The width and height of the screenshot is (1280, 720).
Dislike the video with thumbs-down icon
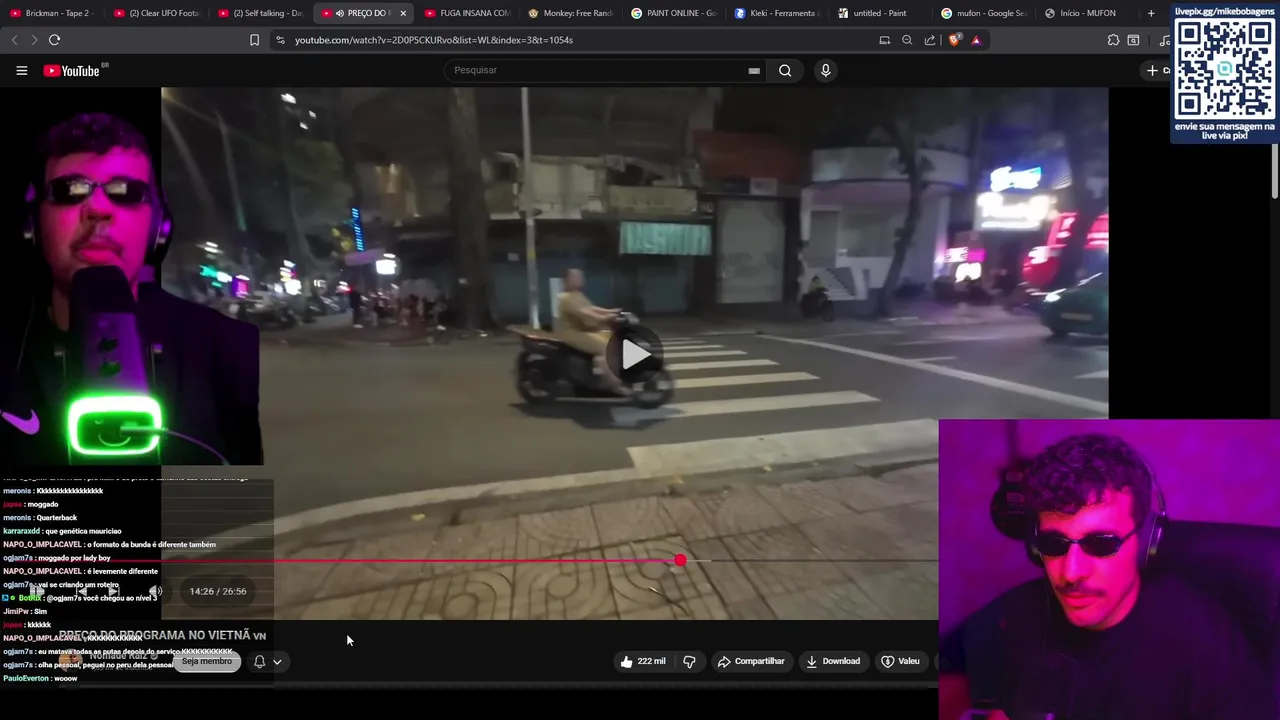pos(689,661)
